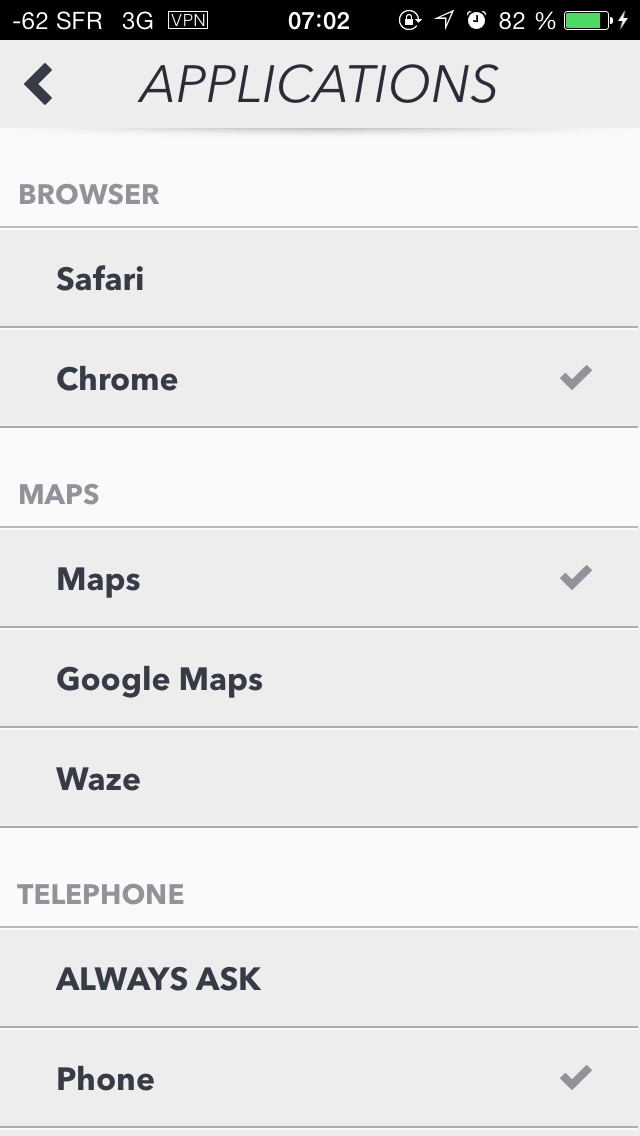Tap the location services arrow icon
The image size is (640, 1136).
coord(444,20)
